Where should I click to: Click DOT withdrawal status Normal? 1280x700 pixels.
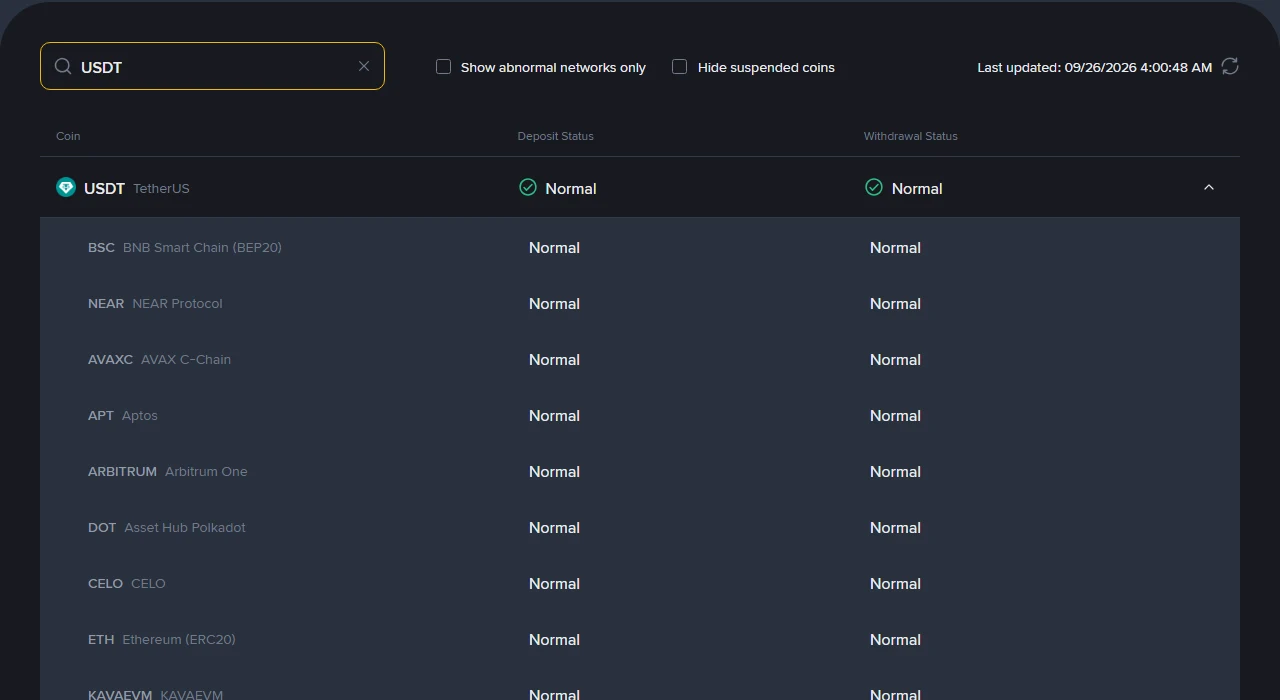click(895, 527)
